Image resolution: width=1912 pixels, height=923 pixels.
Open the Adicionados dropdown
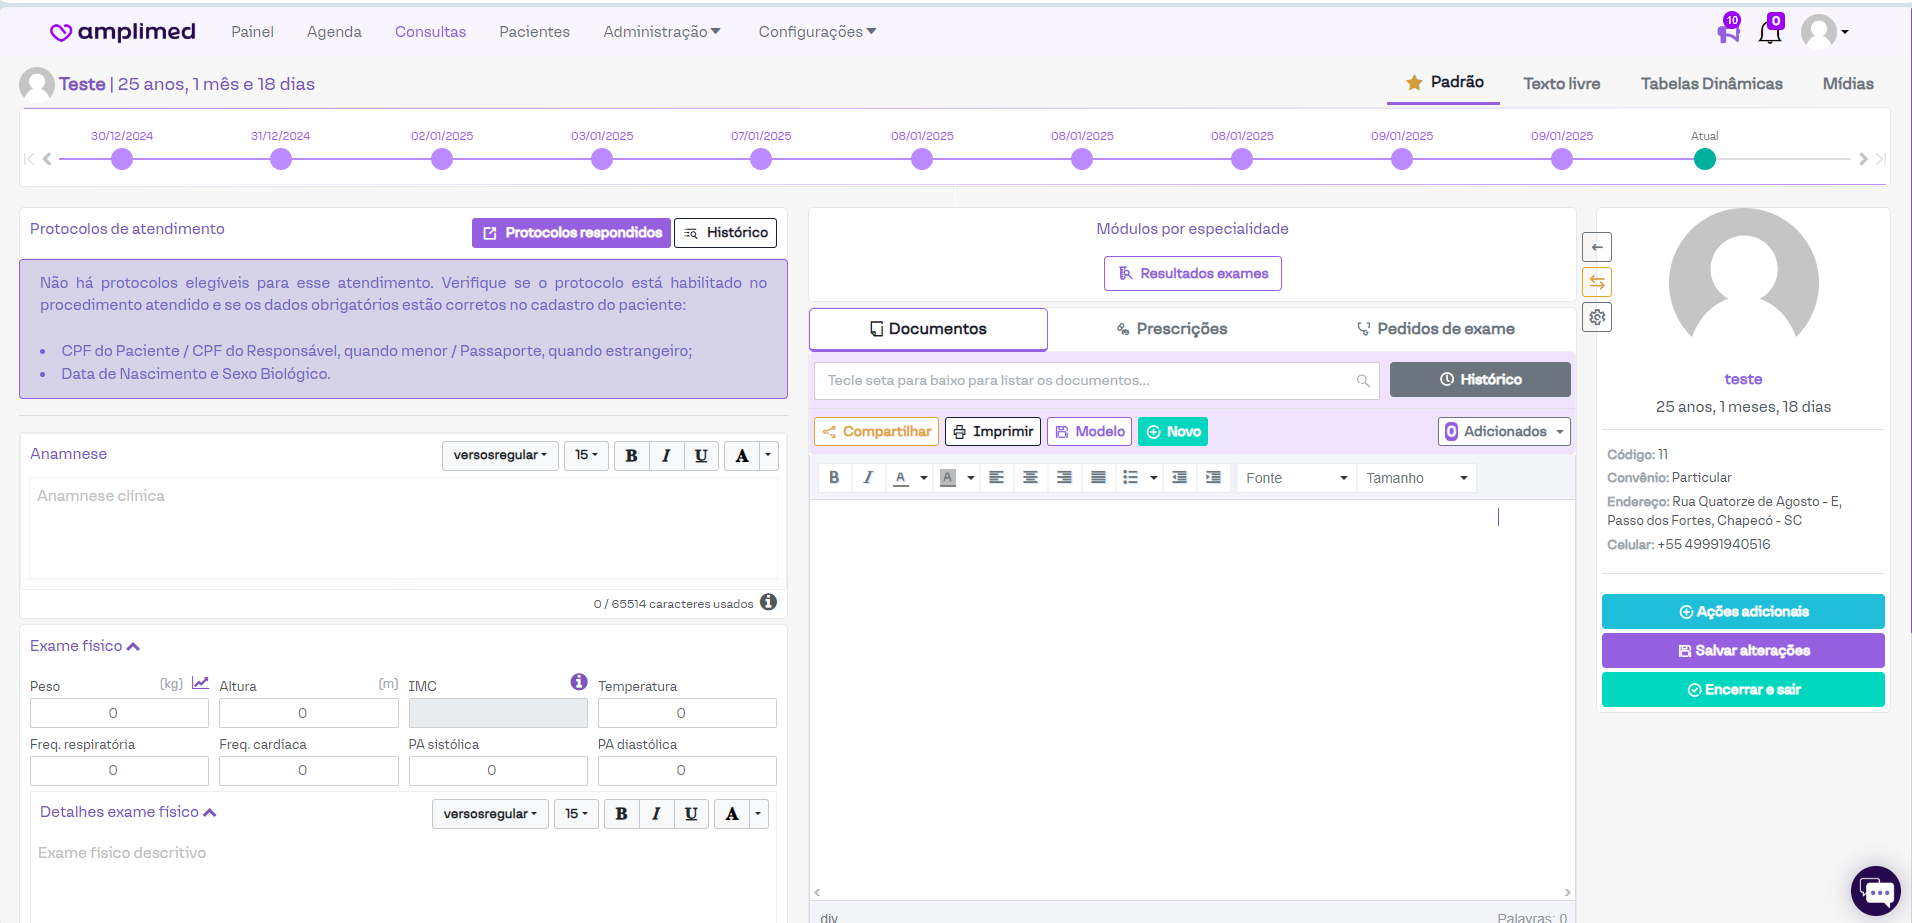(x=1504, y=432)
